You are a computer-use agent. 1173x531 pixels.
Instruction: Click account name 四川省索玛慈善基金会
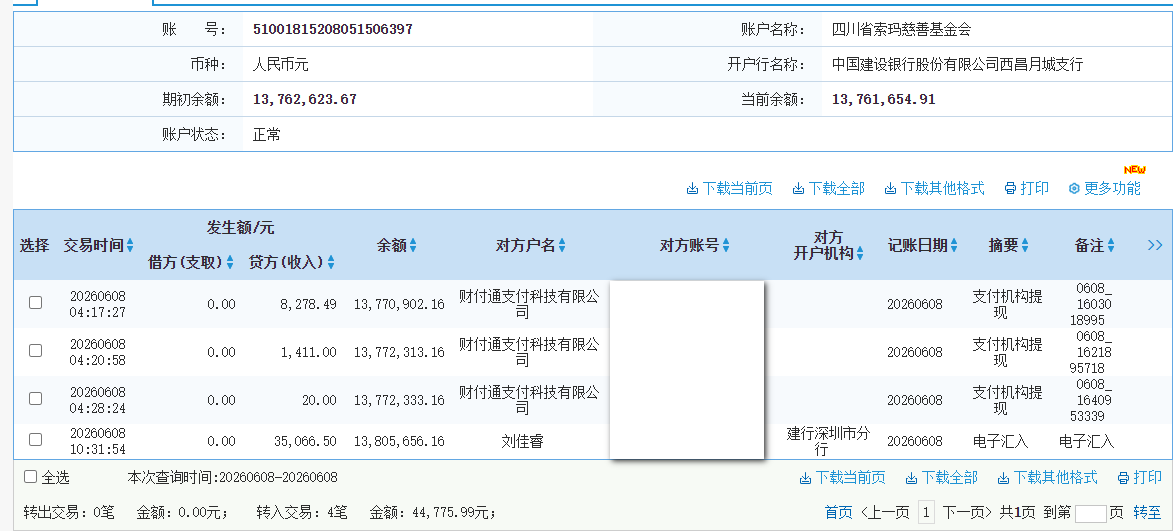click(x=901, y=30)
